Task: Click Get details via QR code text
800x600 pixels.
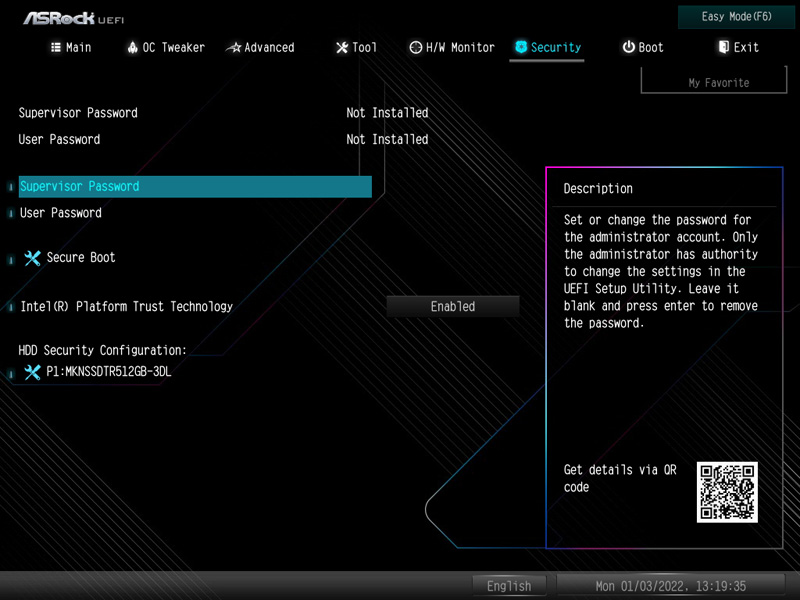Action: pyautogui.click(x=620, y=479)
